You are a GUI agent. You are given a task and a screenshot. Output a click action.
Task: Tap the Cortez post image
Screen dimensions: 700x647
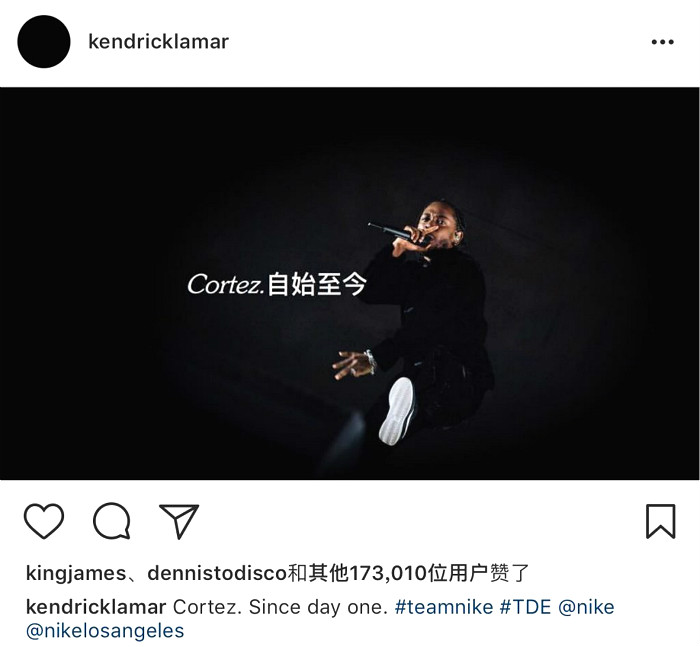tap(350, 284)
